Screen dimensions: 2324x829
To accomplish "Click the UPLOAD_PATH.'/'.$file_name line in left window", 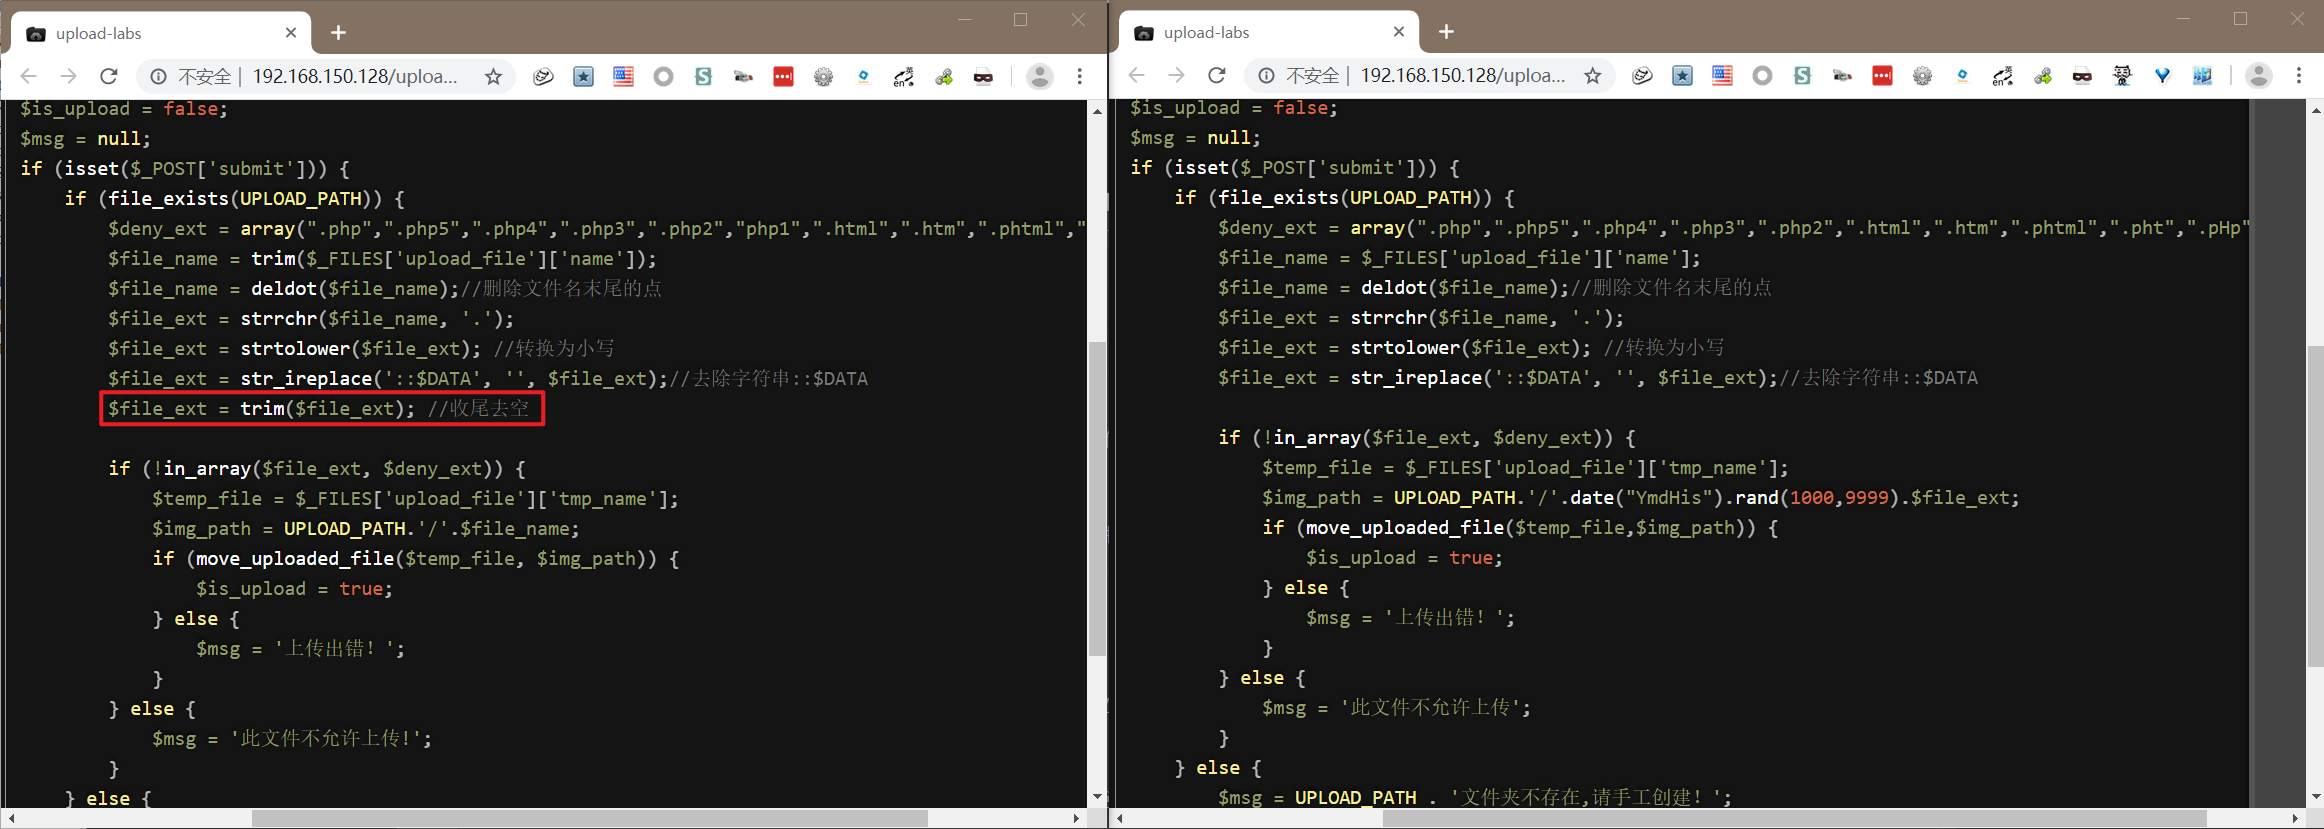I will tap(365, 529).
